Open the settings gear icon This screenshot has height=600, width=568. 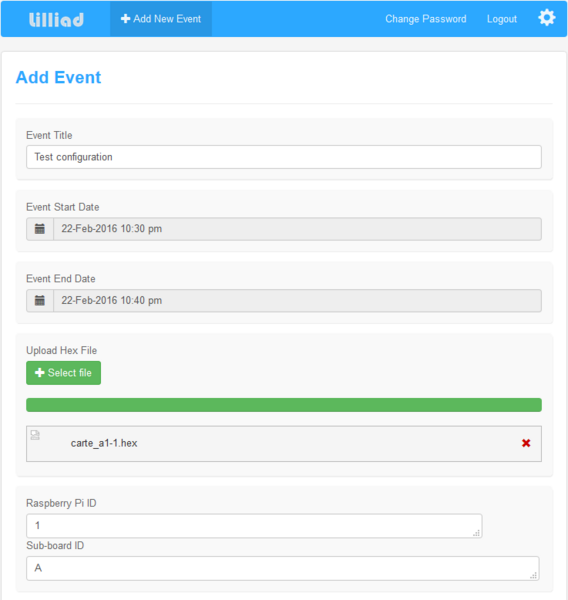547,18
